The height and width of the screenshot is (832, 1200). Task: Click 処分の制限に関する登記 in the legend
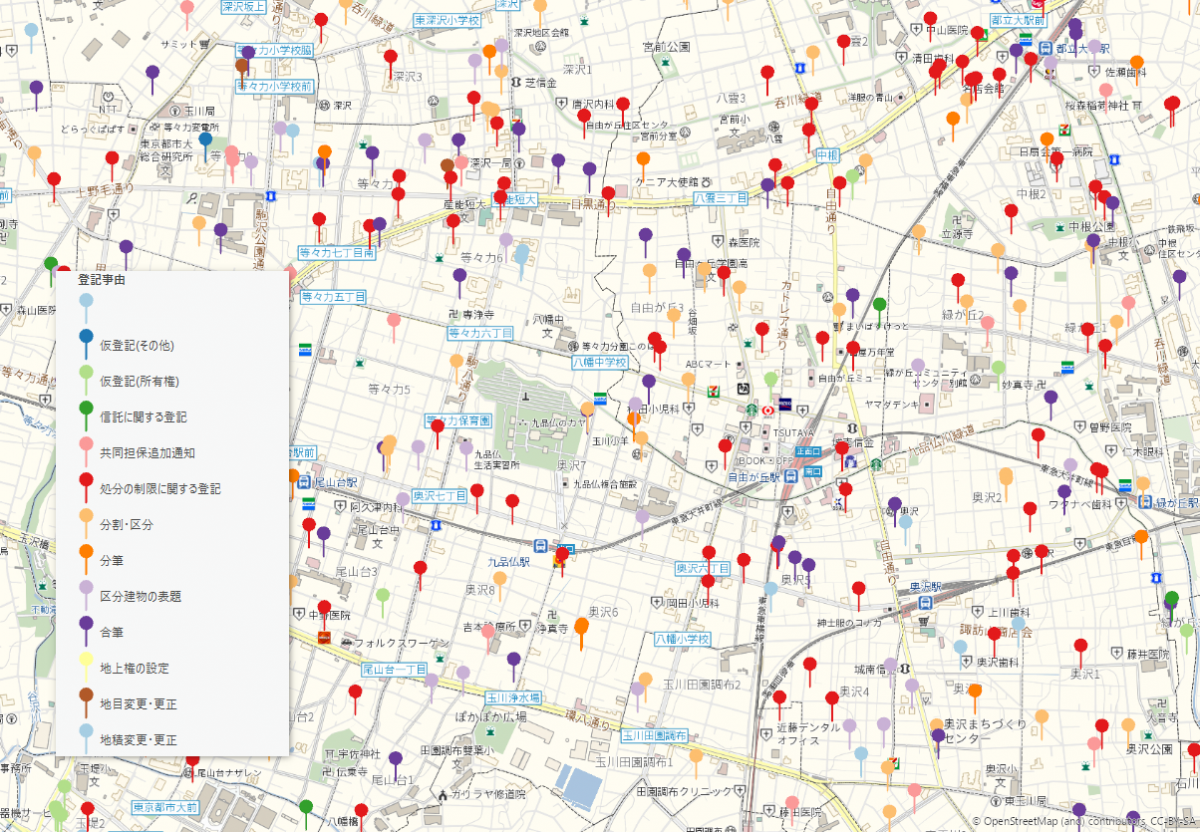pos(159,488)
